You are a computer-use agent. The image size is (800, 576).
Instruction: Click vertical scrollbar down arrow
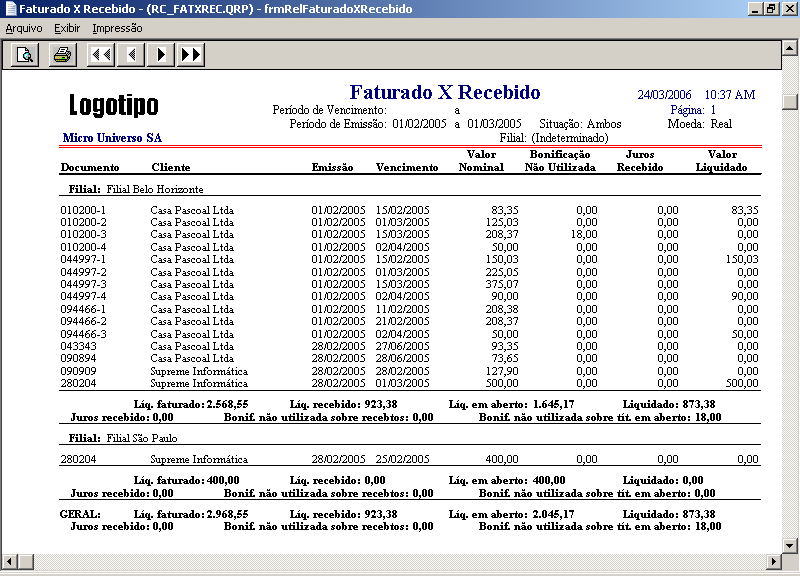[790, 545]
